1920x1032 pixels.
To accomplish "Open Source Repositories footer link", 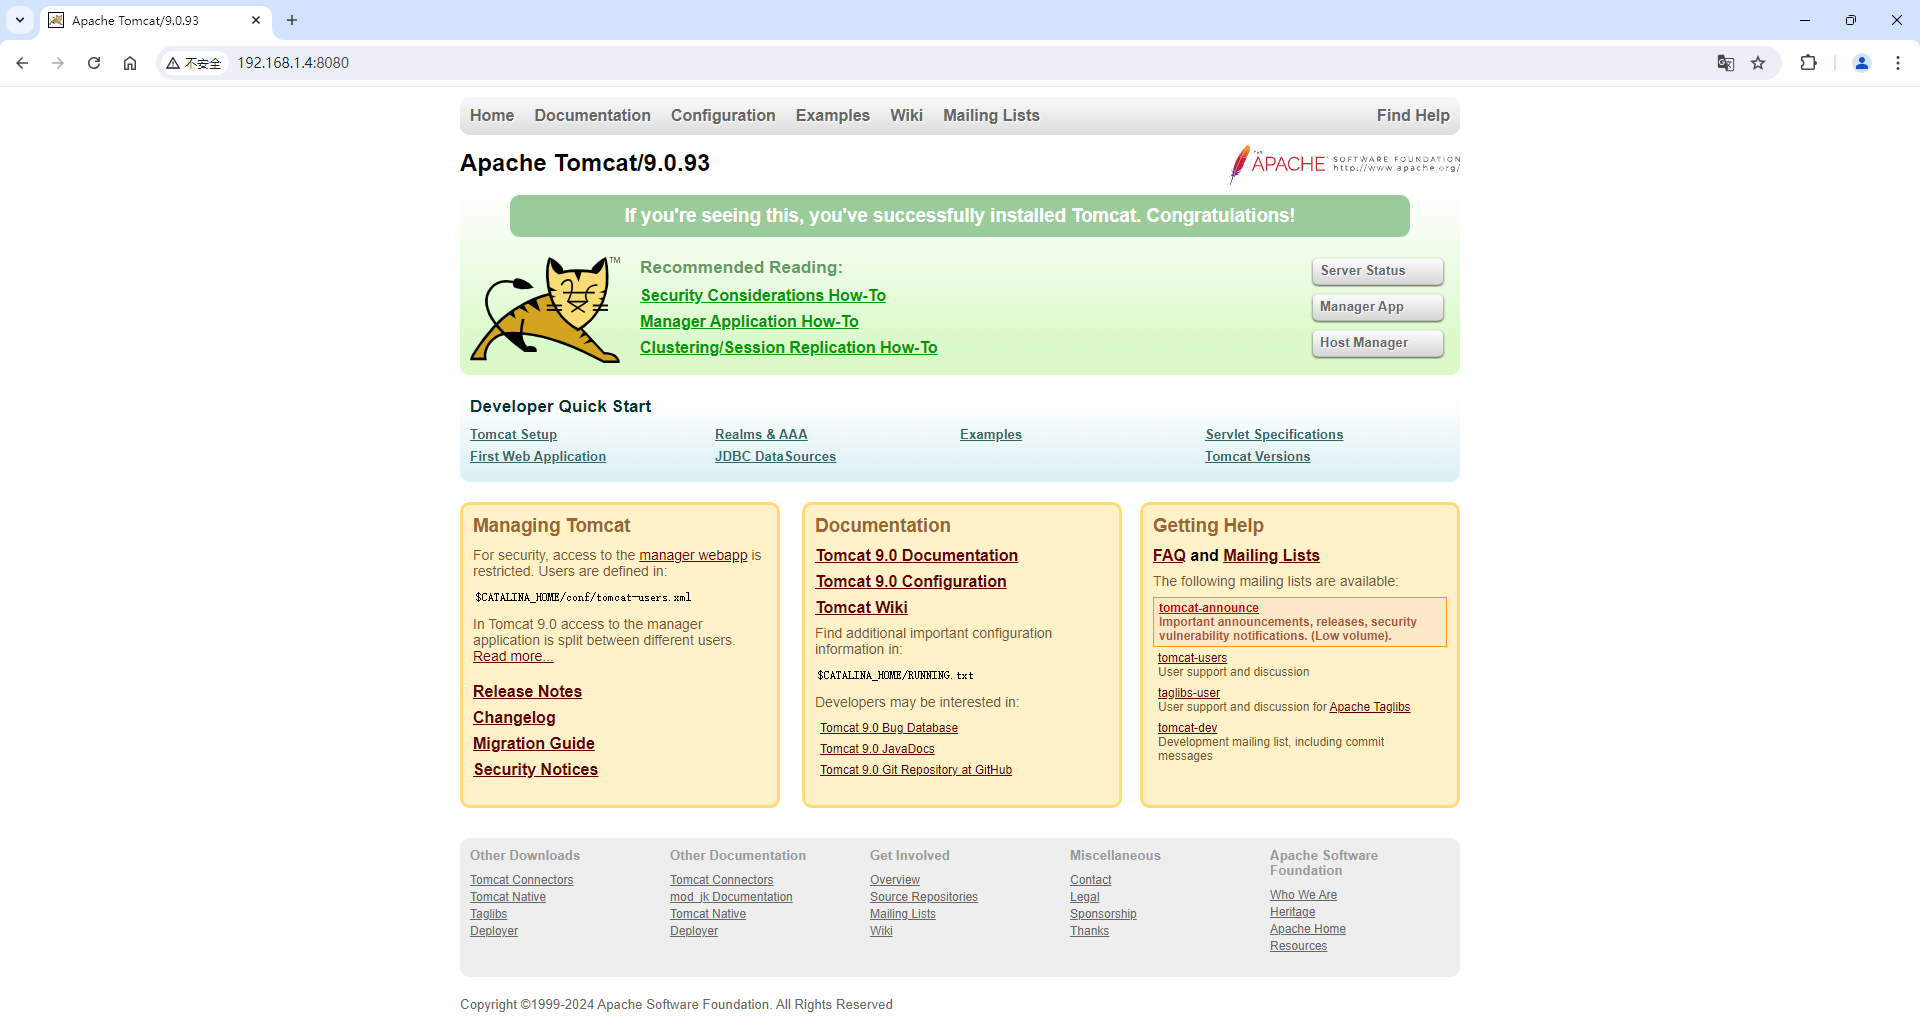I will [x=924, y=898].
